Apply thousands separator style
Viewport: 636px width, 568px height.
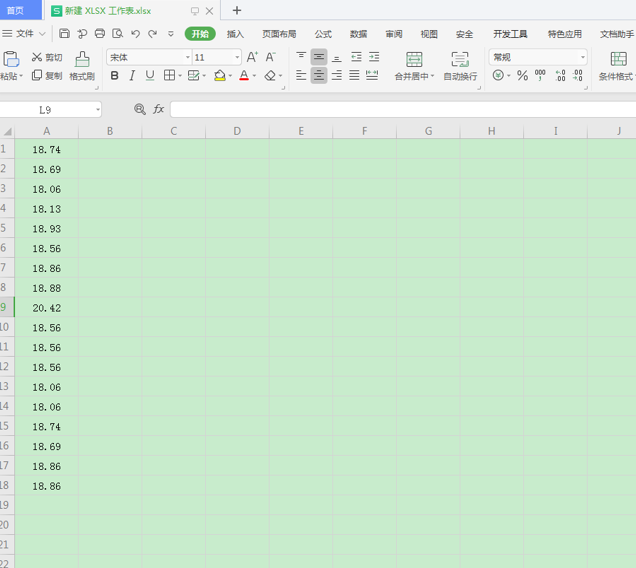tap(540, 75)
